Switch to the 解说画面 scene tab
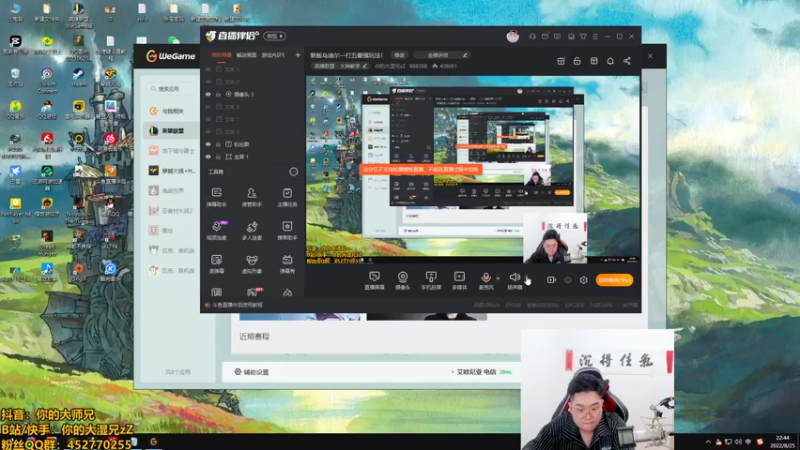Viewport: 800px width, 450px height. [246, 55]
